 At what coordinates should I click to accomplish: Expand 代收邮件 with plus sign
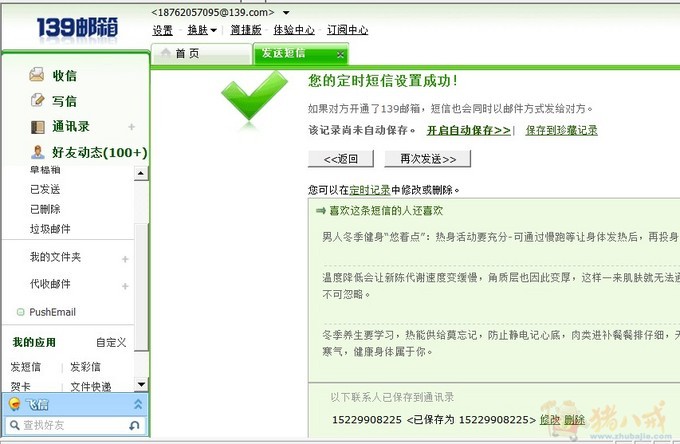pos(125,286)
